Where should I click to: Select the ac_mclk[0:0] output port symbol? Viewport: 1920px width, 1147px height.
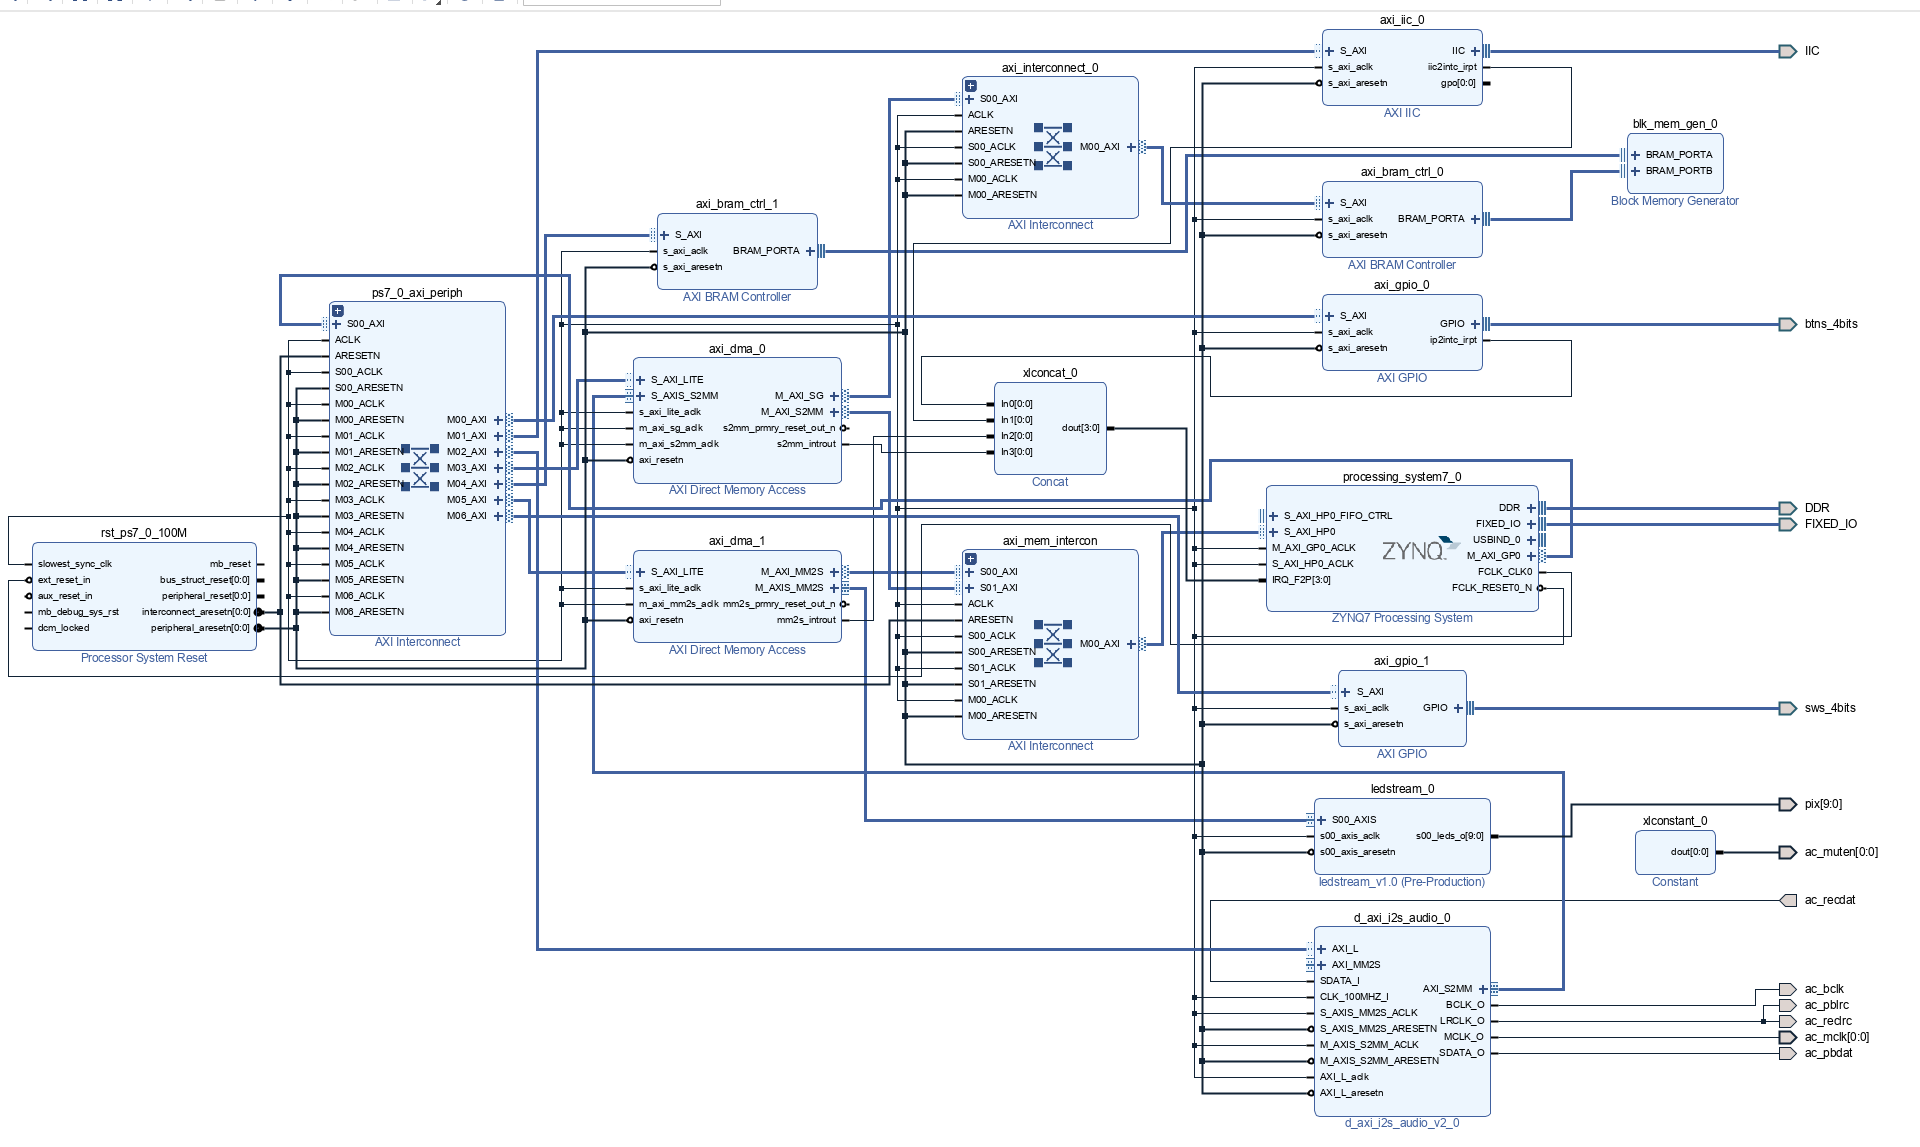(x=1788, y=1037)
